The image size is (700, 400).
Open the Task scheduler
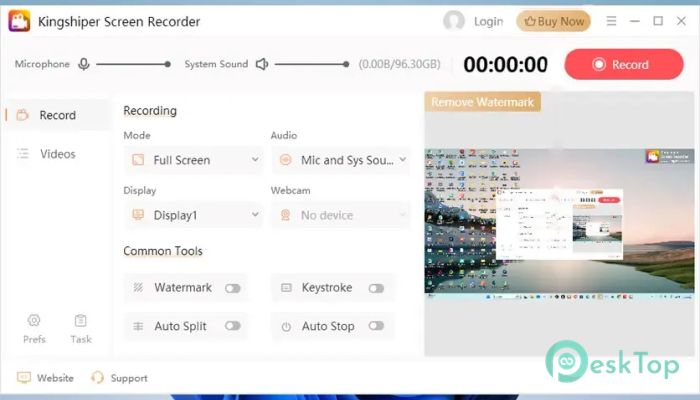[81, 329]
